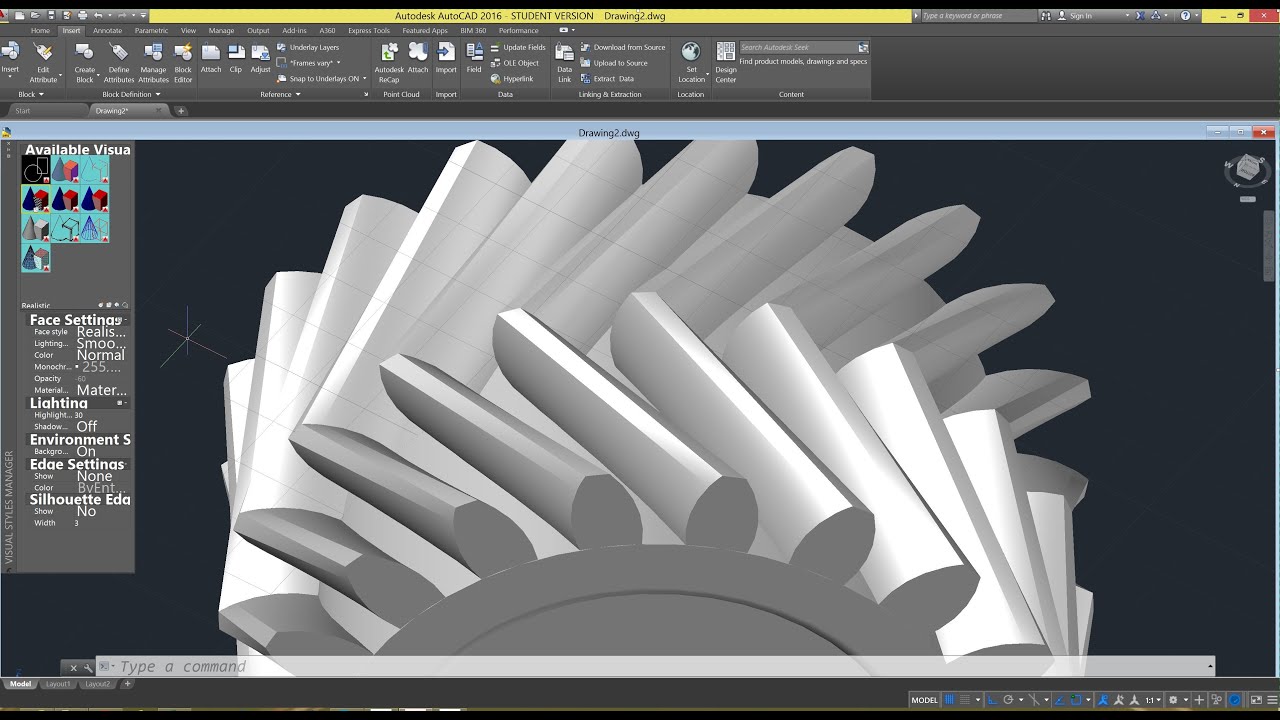Click the Adjust reference icon
The width and height of the screenshot is (1280, 720).
[260, 52]
